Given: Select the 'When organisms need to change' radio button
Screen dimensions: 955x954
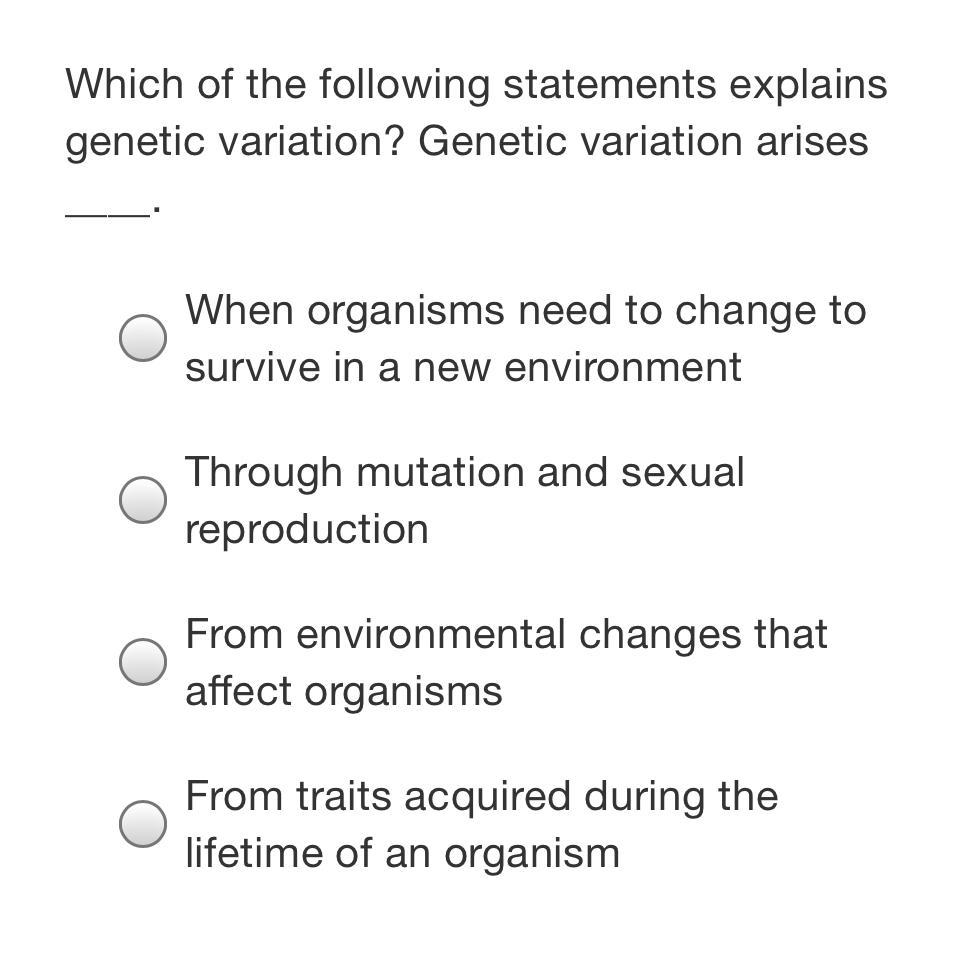Looking at the screenshot, I should tap(143, 338).
